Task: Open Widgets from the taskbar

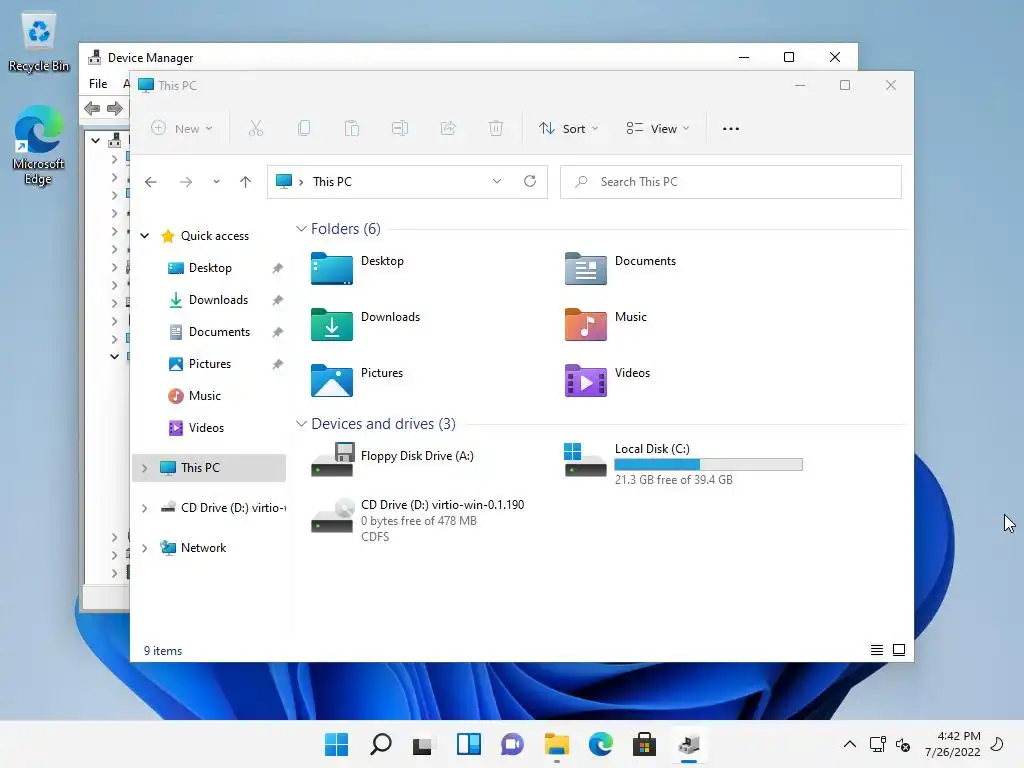Action: [468, 744]
